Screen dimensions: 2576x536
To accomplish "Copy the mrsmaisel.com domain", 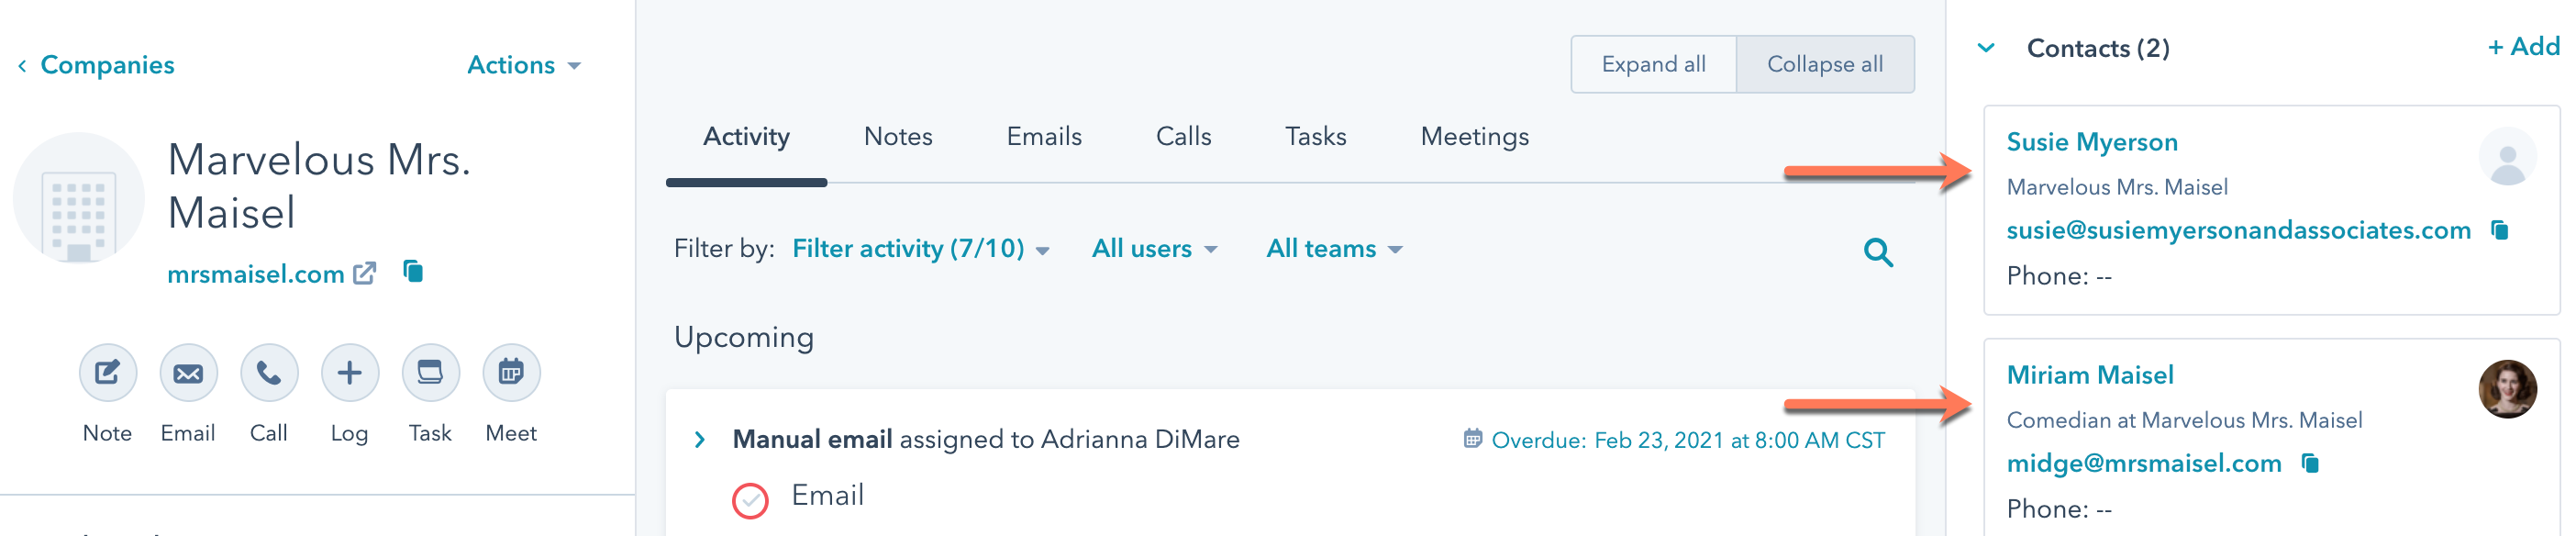I will pos(413,271).
